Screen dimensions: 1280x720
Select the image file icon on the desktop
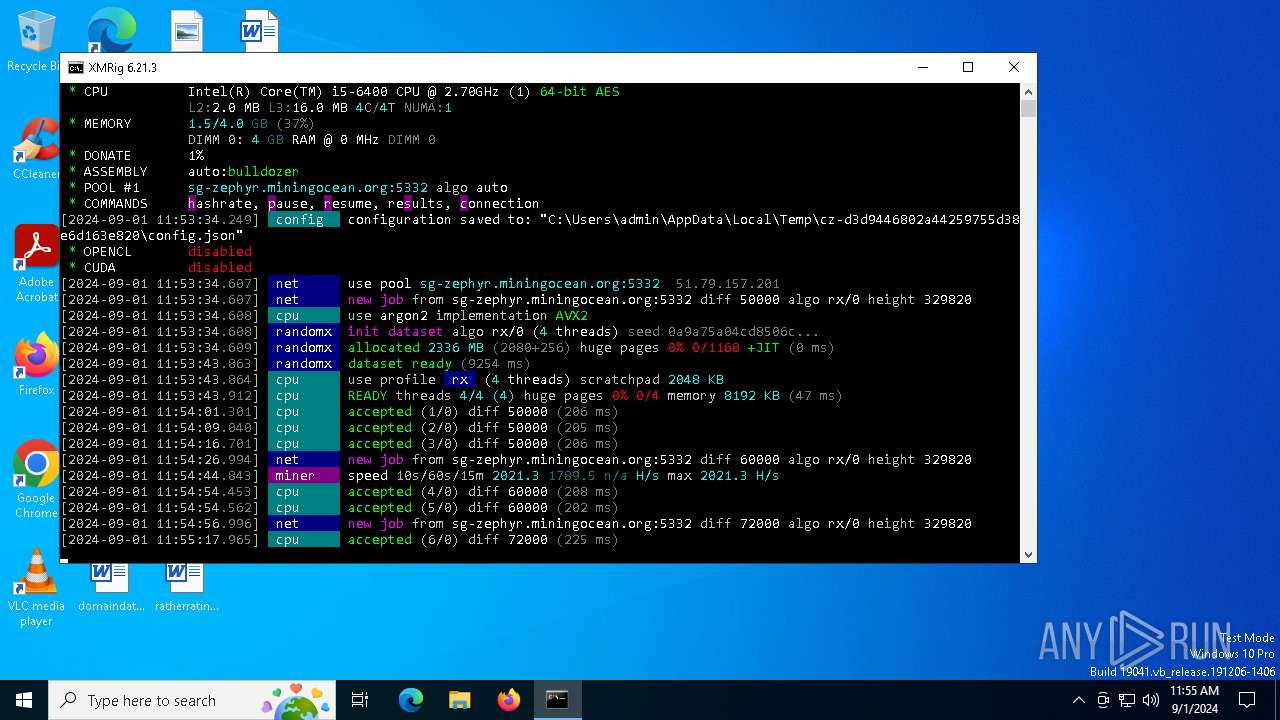(x=186, y=30)
